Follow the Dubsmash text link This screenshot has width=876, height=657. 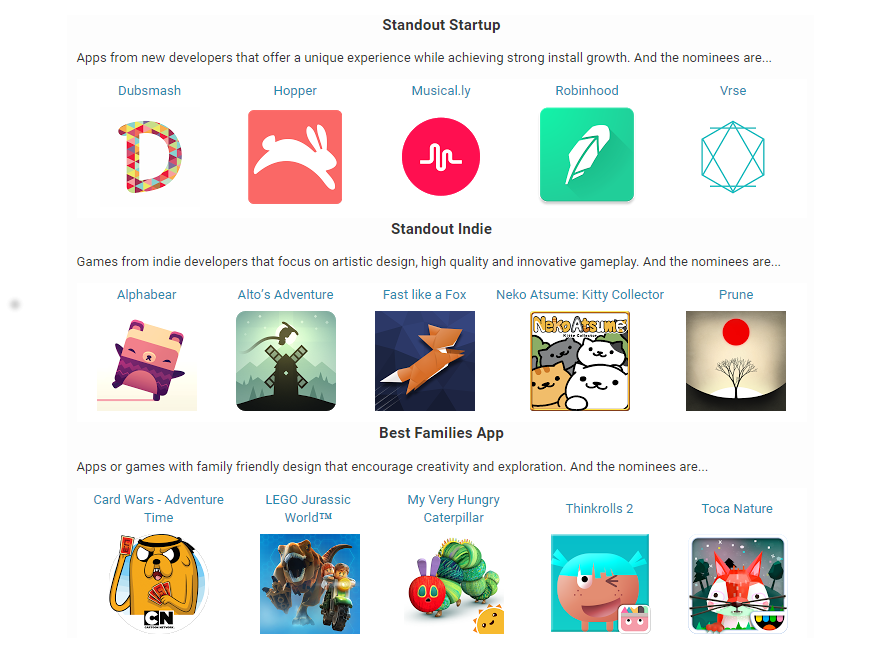click(x=149, y=91)
